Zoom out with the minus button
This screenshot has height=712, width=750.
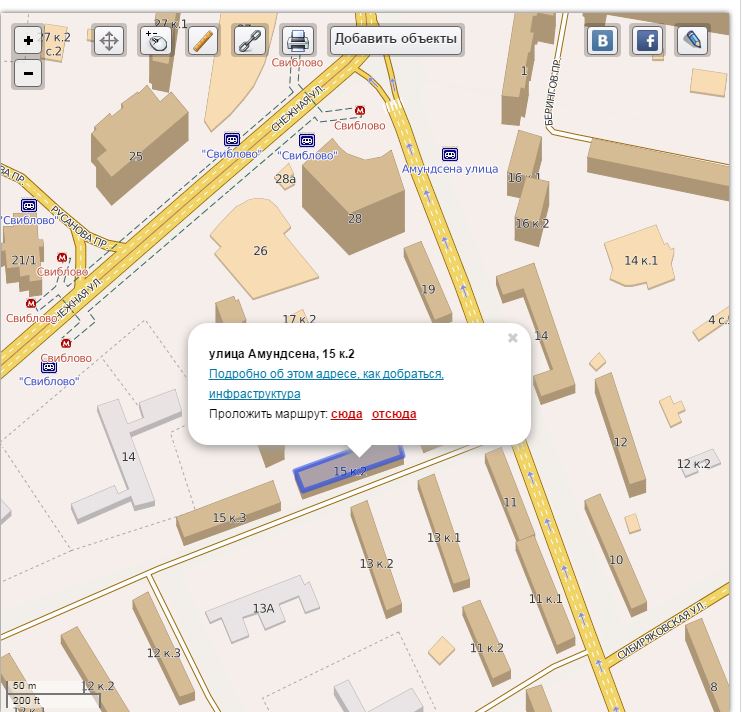coord(28,74)
